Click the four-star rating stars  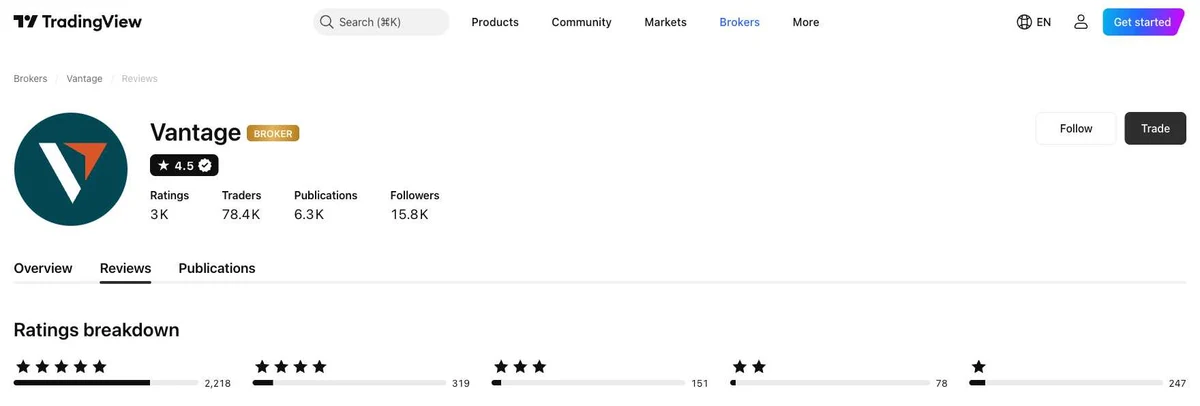(290, 367)
